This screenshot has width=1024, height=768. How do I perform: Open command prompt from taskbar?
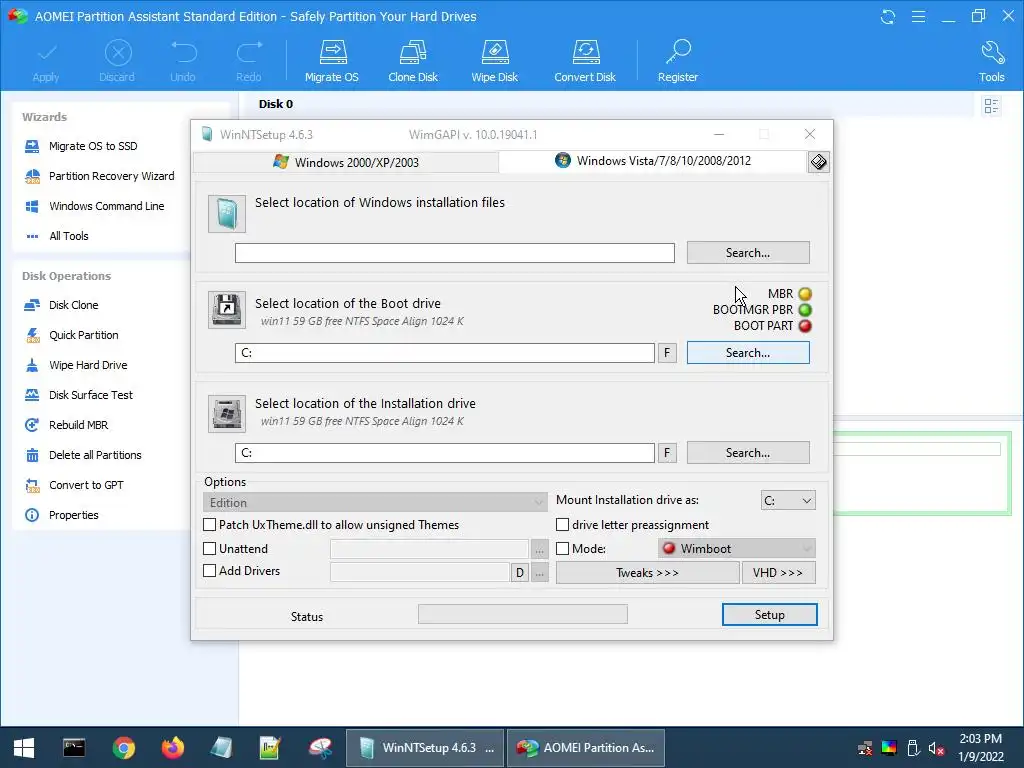(74, 748)
